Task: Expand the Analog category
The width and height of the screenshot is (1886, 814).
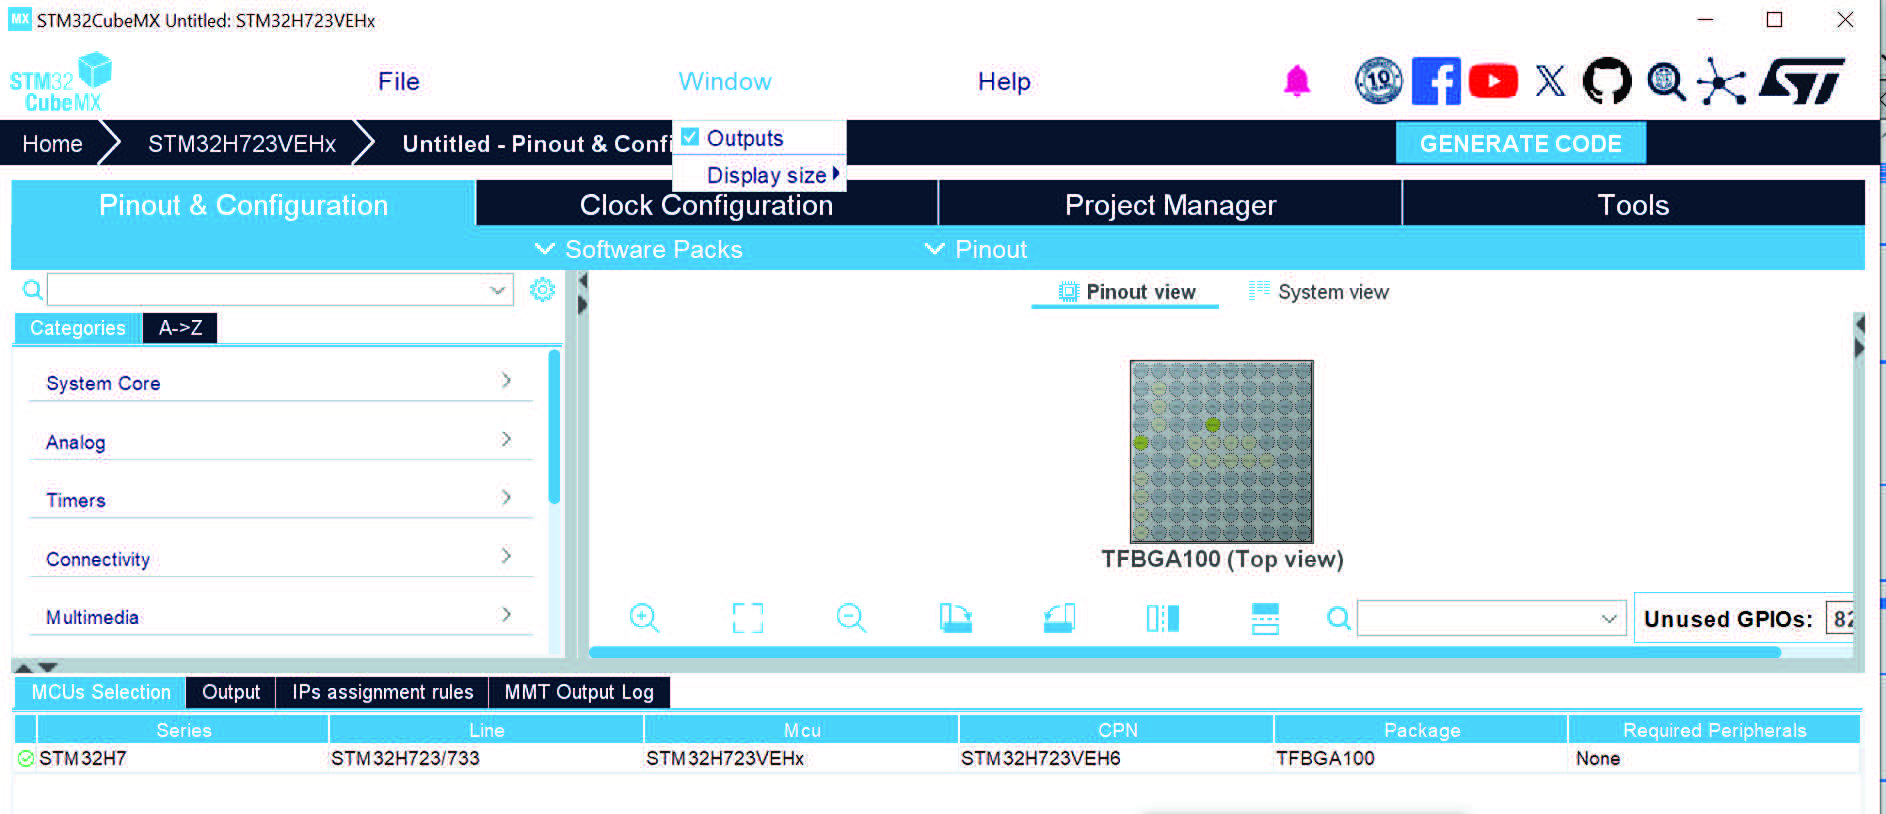Action: 280,442
